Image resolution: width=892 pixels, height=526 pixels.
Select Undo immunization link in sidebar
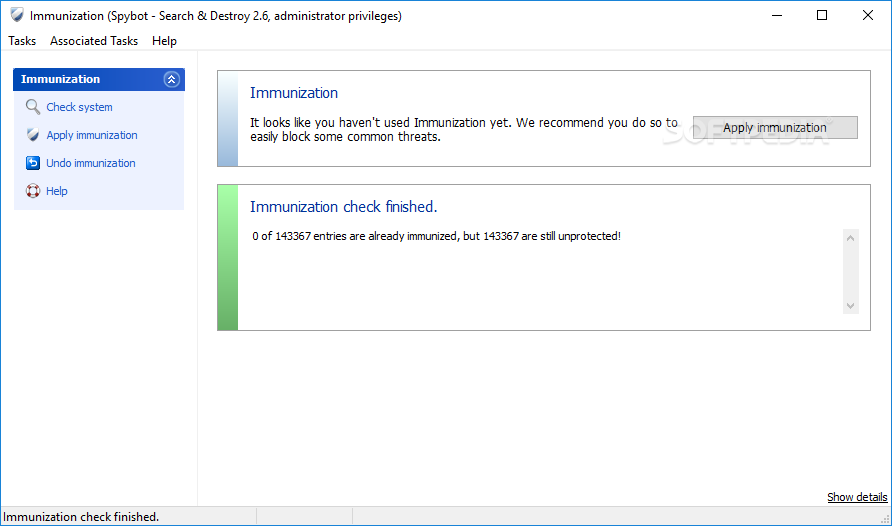(90, 163)
